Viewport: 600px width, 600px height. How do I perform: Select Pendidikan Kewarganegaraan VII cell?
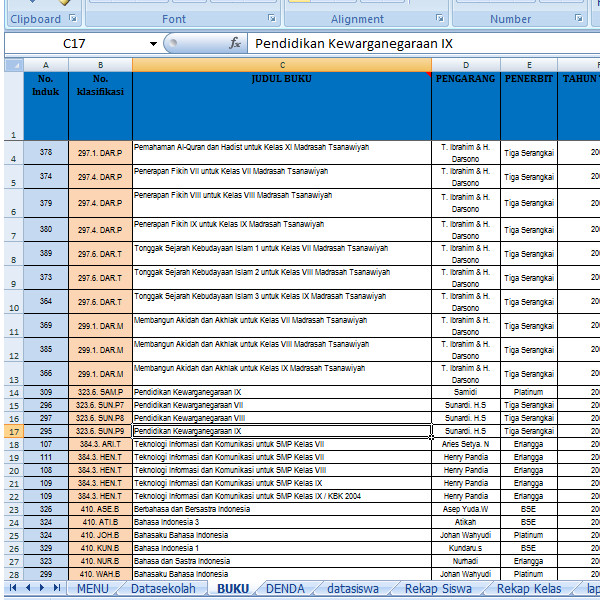[x=282, y=405]
